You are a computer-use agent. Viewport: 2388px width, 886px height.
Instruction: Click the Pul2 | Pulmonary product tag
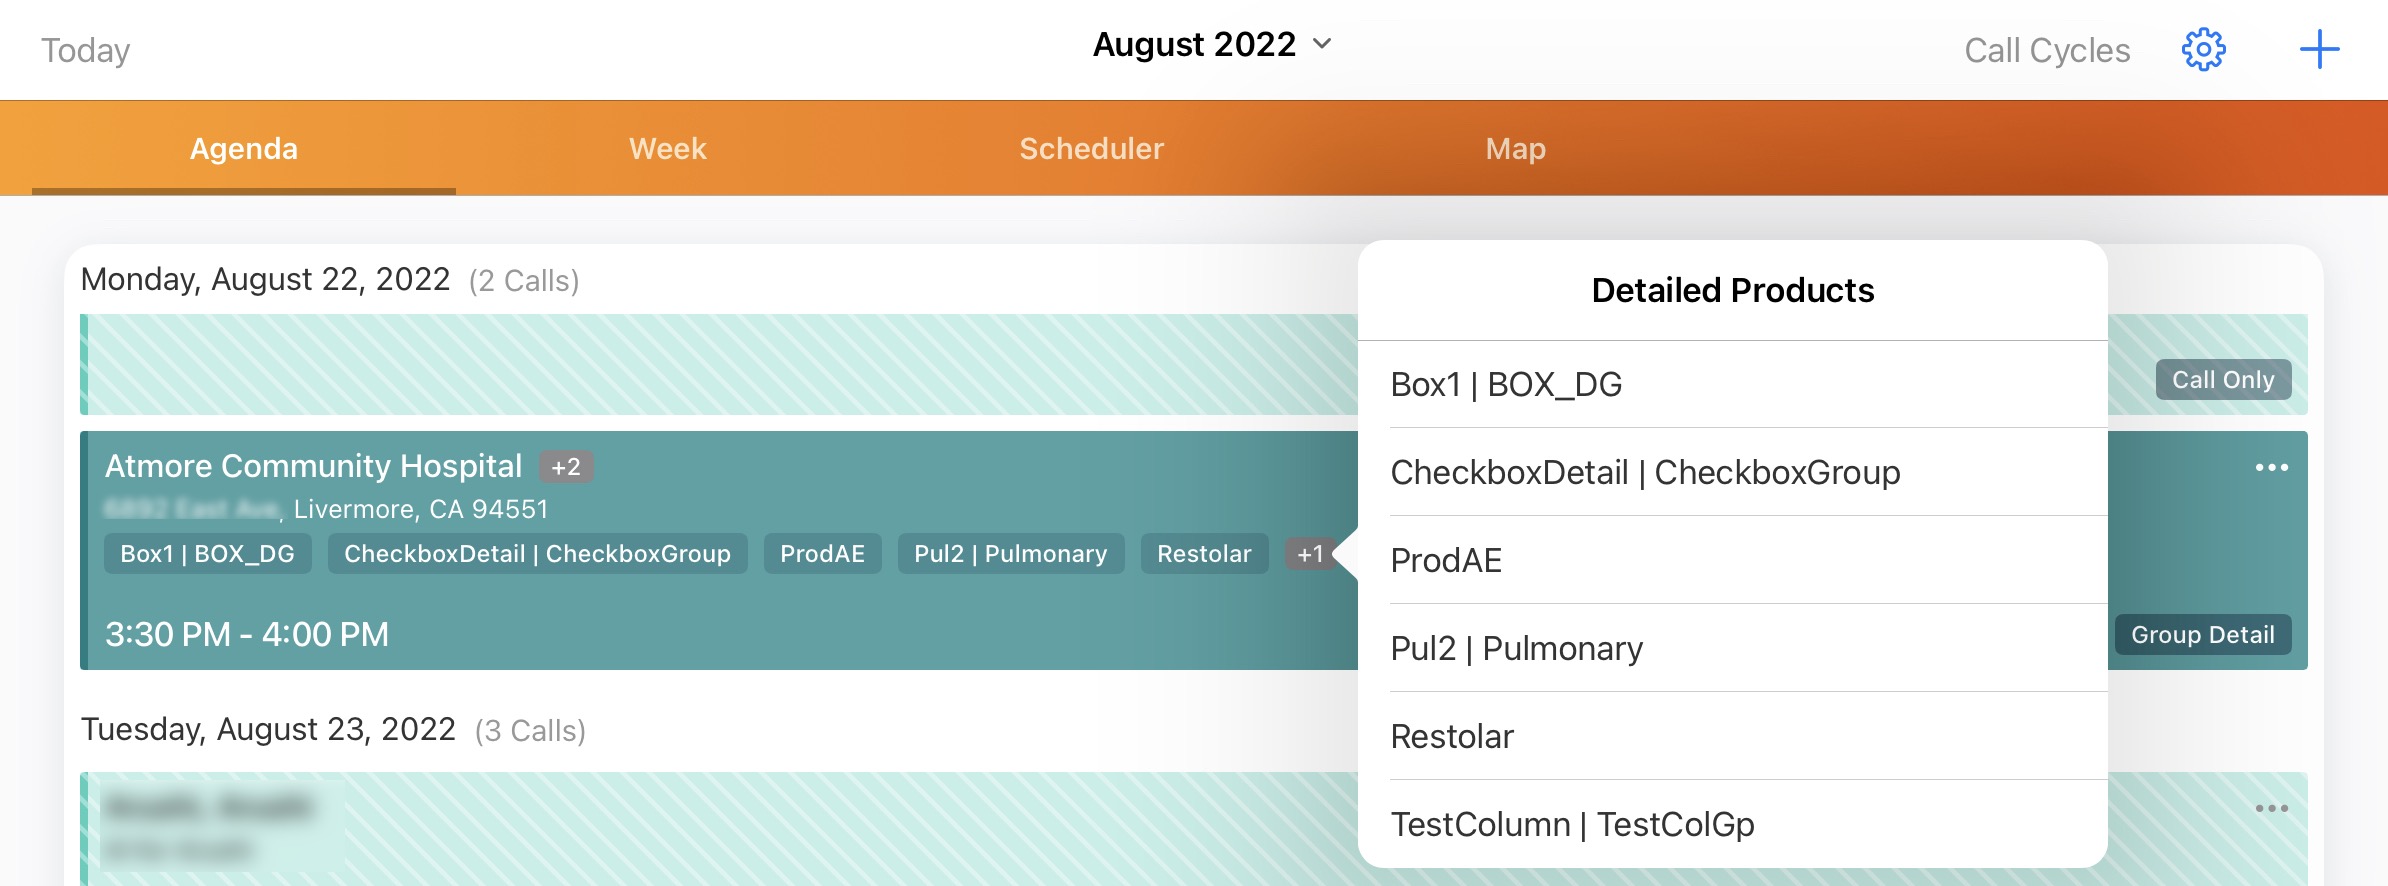[x=1010, y=554]
